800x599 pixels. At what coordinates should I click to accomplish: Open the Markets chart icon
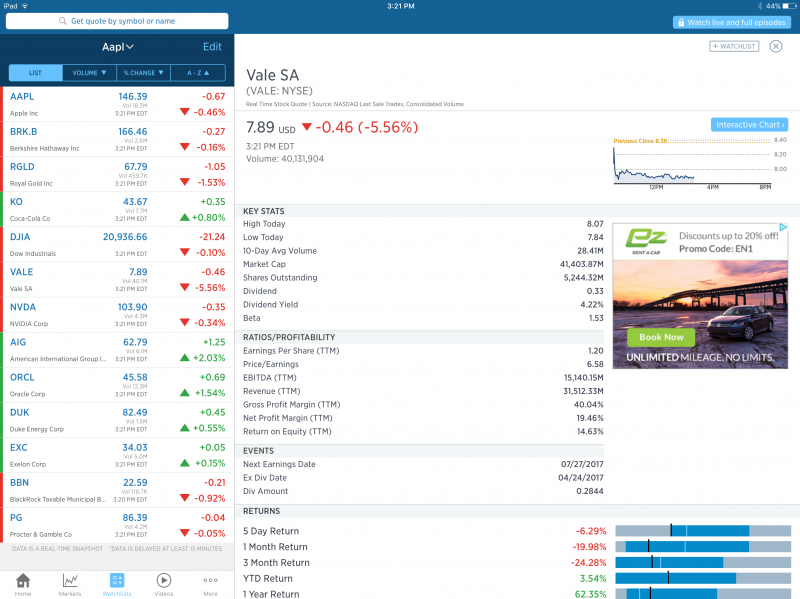coord(70,580)
